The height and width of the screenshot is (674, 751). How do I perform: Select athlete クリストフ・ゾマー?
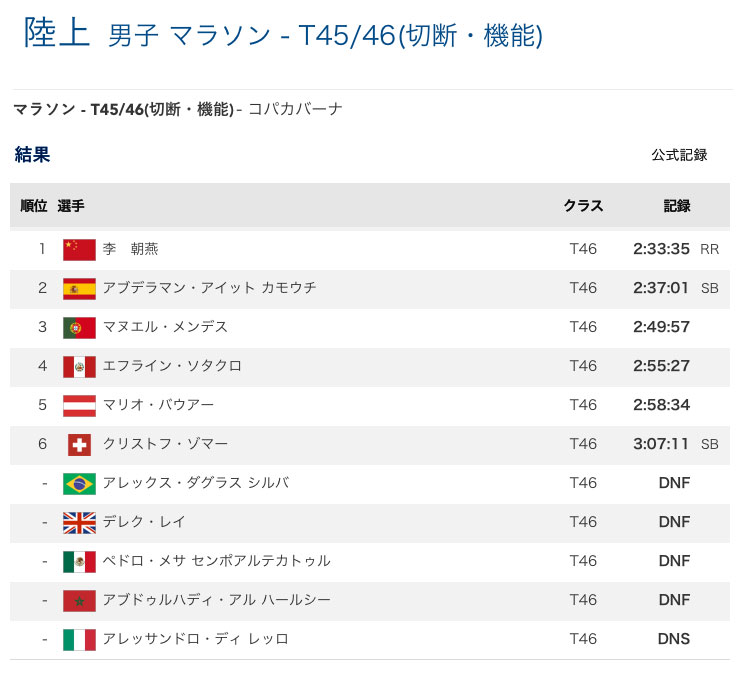[x=165, y=444]
